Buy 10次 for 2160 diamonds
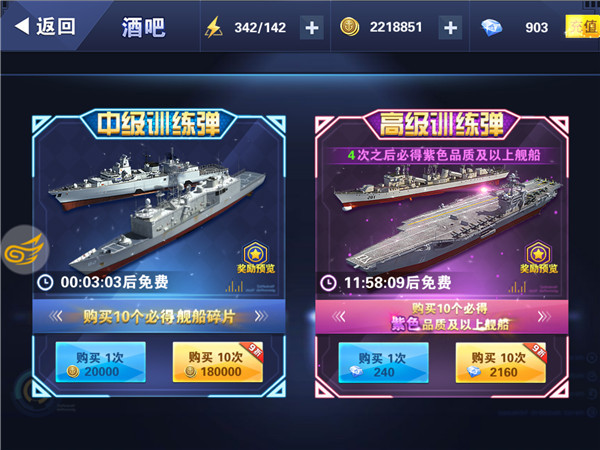This screenshot has width=600, height=450. coord(501,362)
